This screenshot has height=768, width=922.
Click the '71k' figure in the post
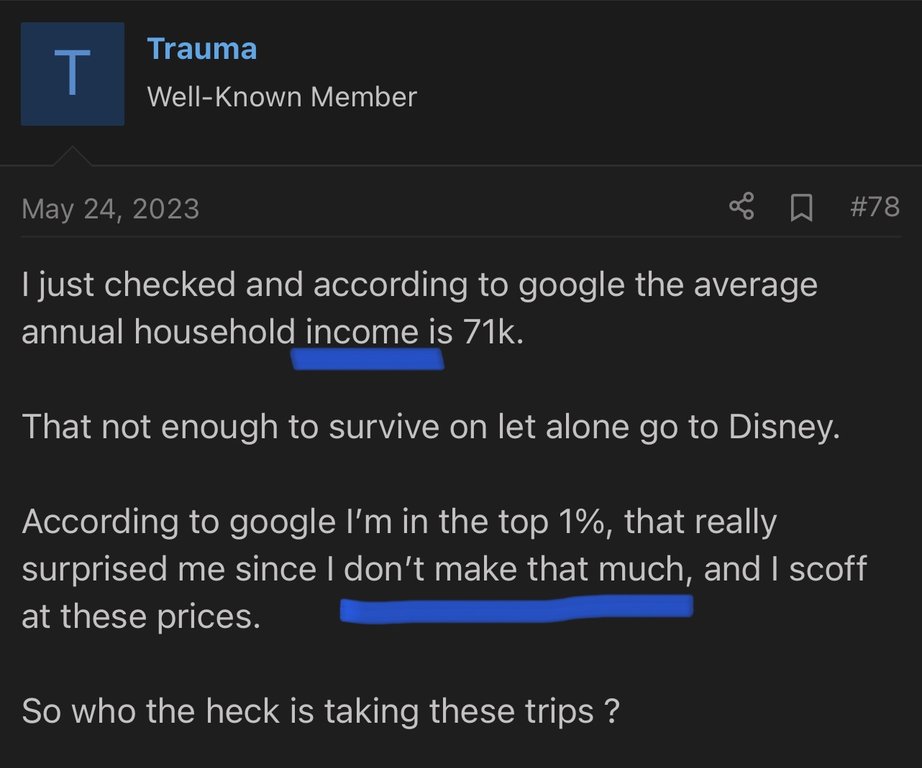click(x=492, y=333)
